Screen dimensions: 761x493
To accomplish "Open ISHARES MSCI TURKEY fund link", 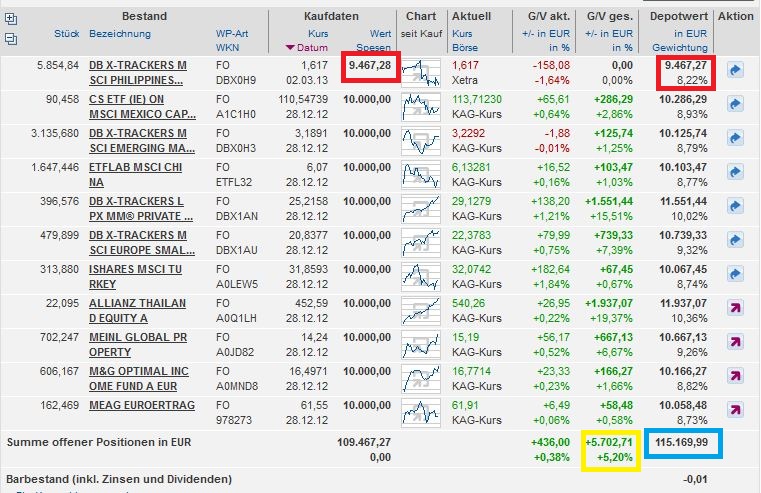I will click(135, 277).
